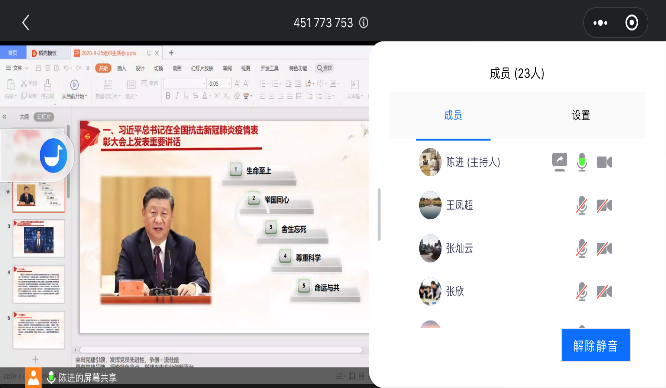The image size is (666, 388).
Task: Click the green microphone icon for 陈进
Action: (x=581, y=162)
